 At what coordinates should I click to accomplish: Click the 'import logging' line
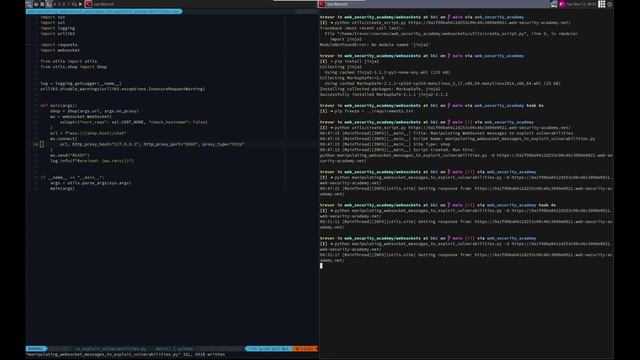[58, 28]
